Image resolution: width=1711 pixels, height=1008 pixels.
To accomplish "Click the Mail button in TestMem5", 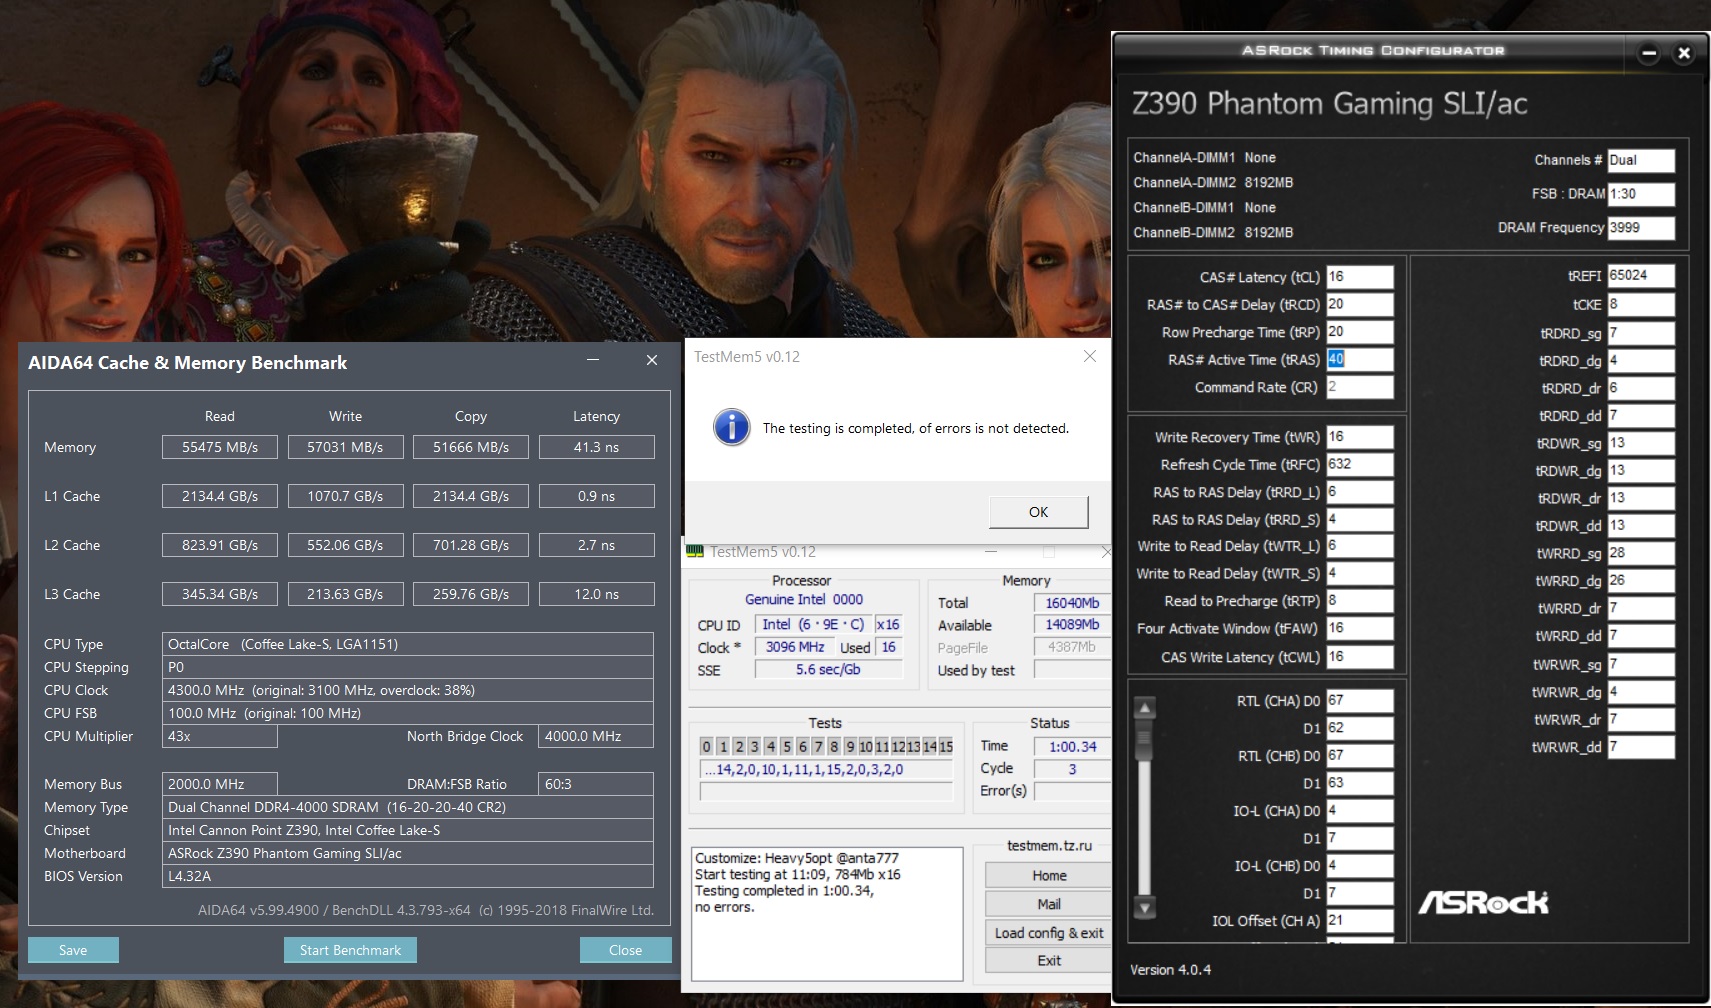I will pyautogui.click(x=1049, y=904).
